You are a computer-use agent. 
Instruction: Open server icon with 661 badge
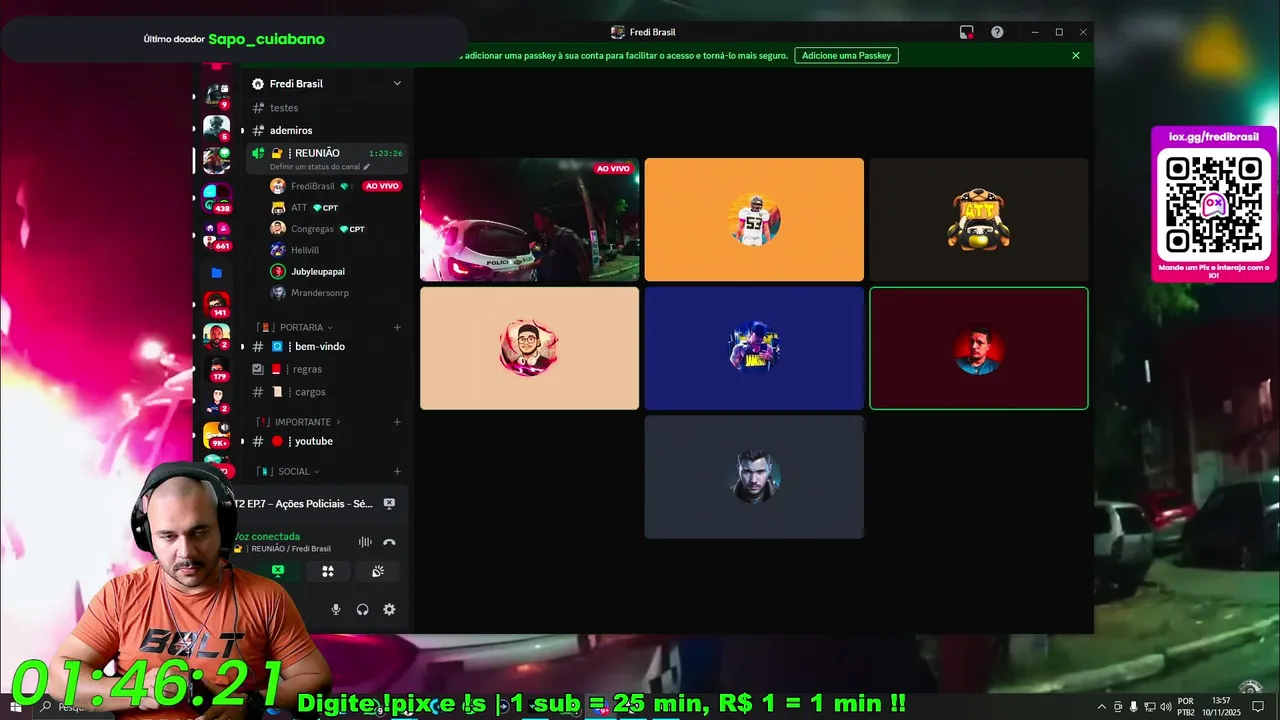(x=216, y=236)
